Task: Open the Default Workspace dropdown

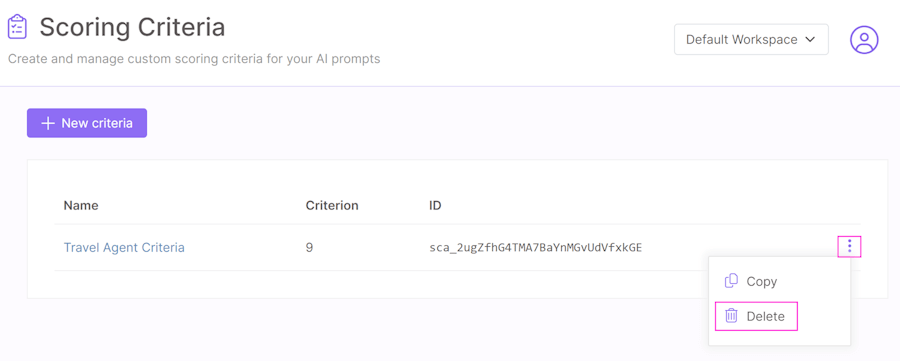Action: pyautogui.click(x=751, y=40)
